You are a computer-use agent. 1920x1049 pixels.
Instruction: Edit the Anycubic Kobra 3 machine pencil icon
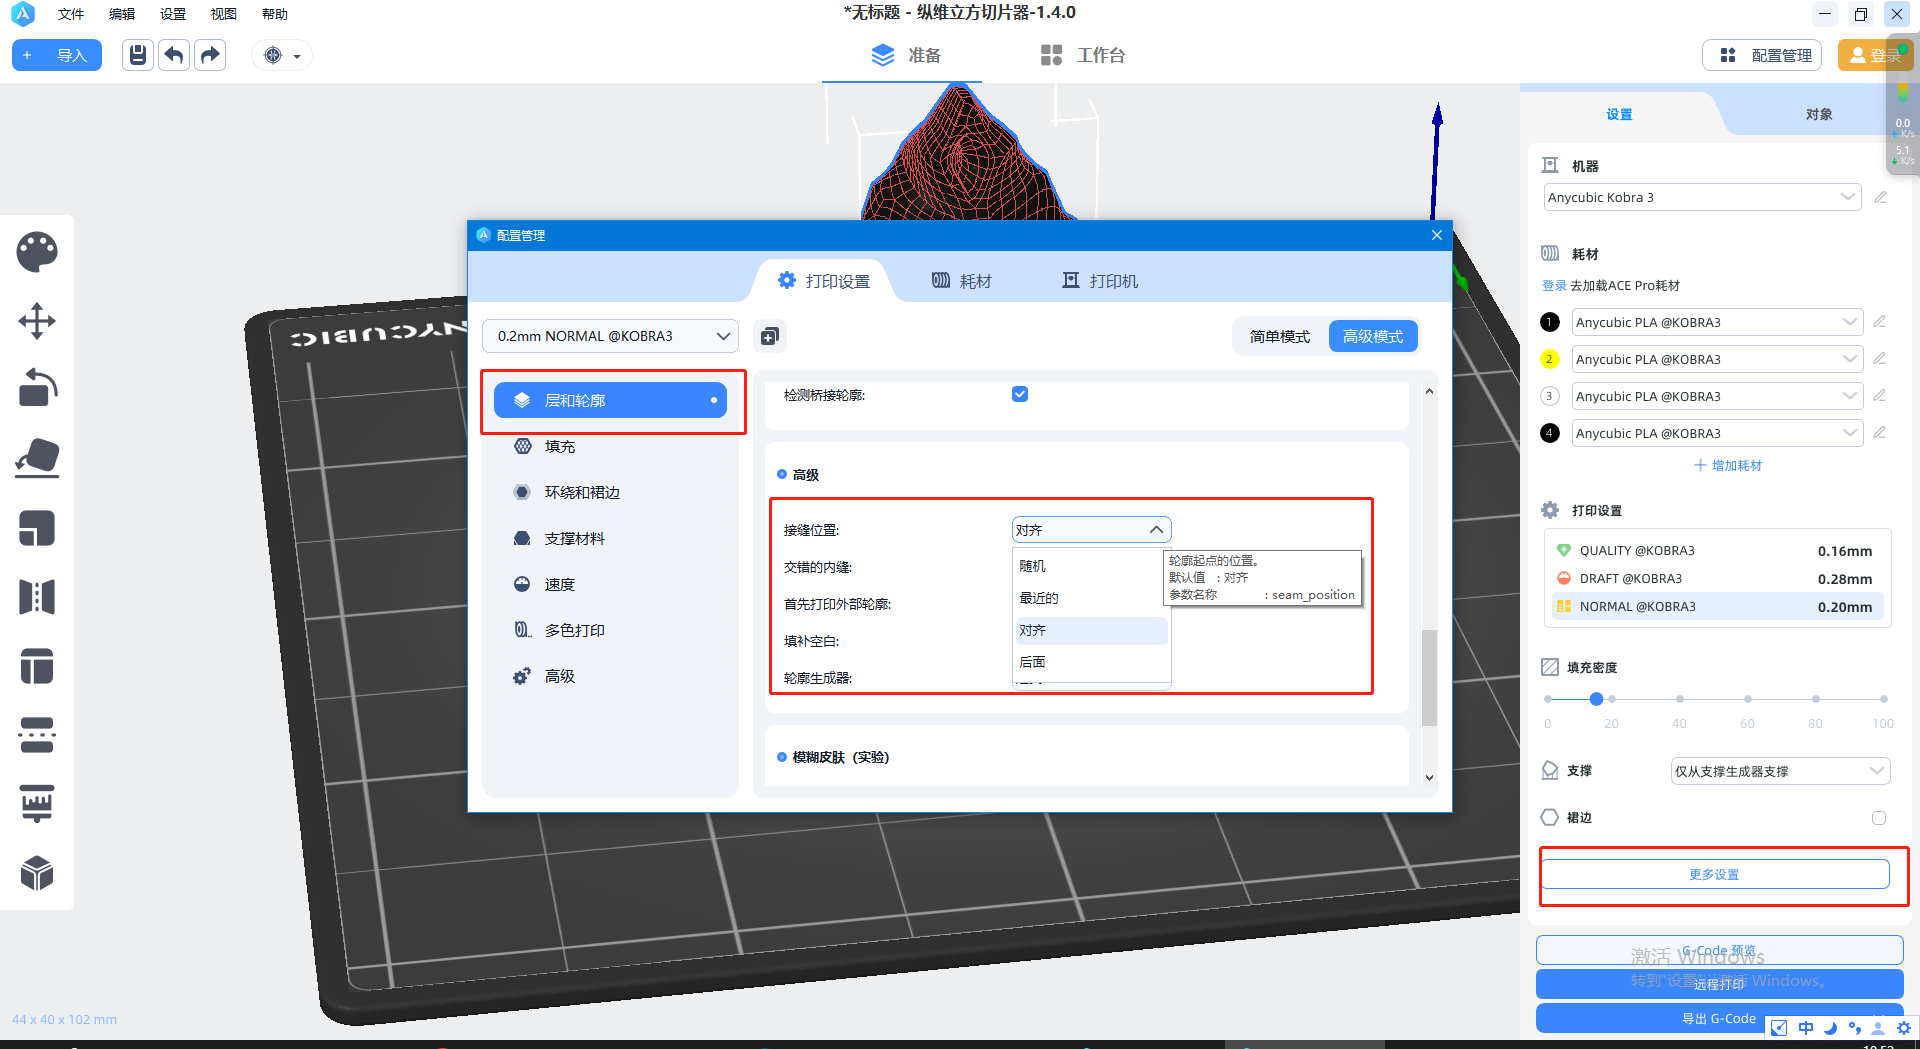(x=1880, y=197)
